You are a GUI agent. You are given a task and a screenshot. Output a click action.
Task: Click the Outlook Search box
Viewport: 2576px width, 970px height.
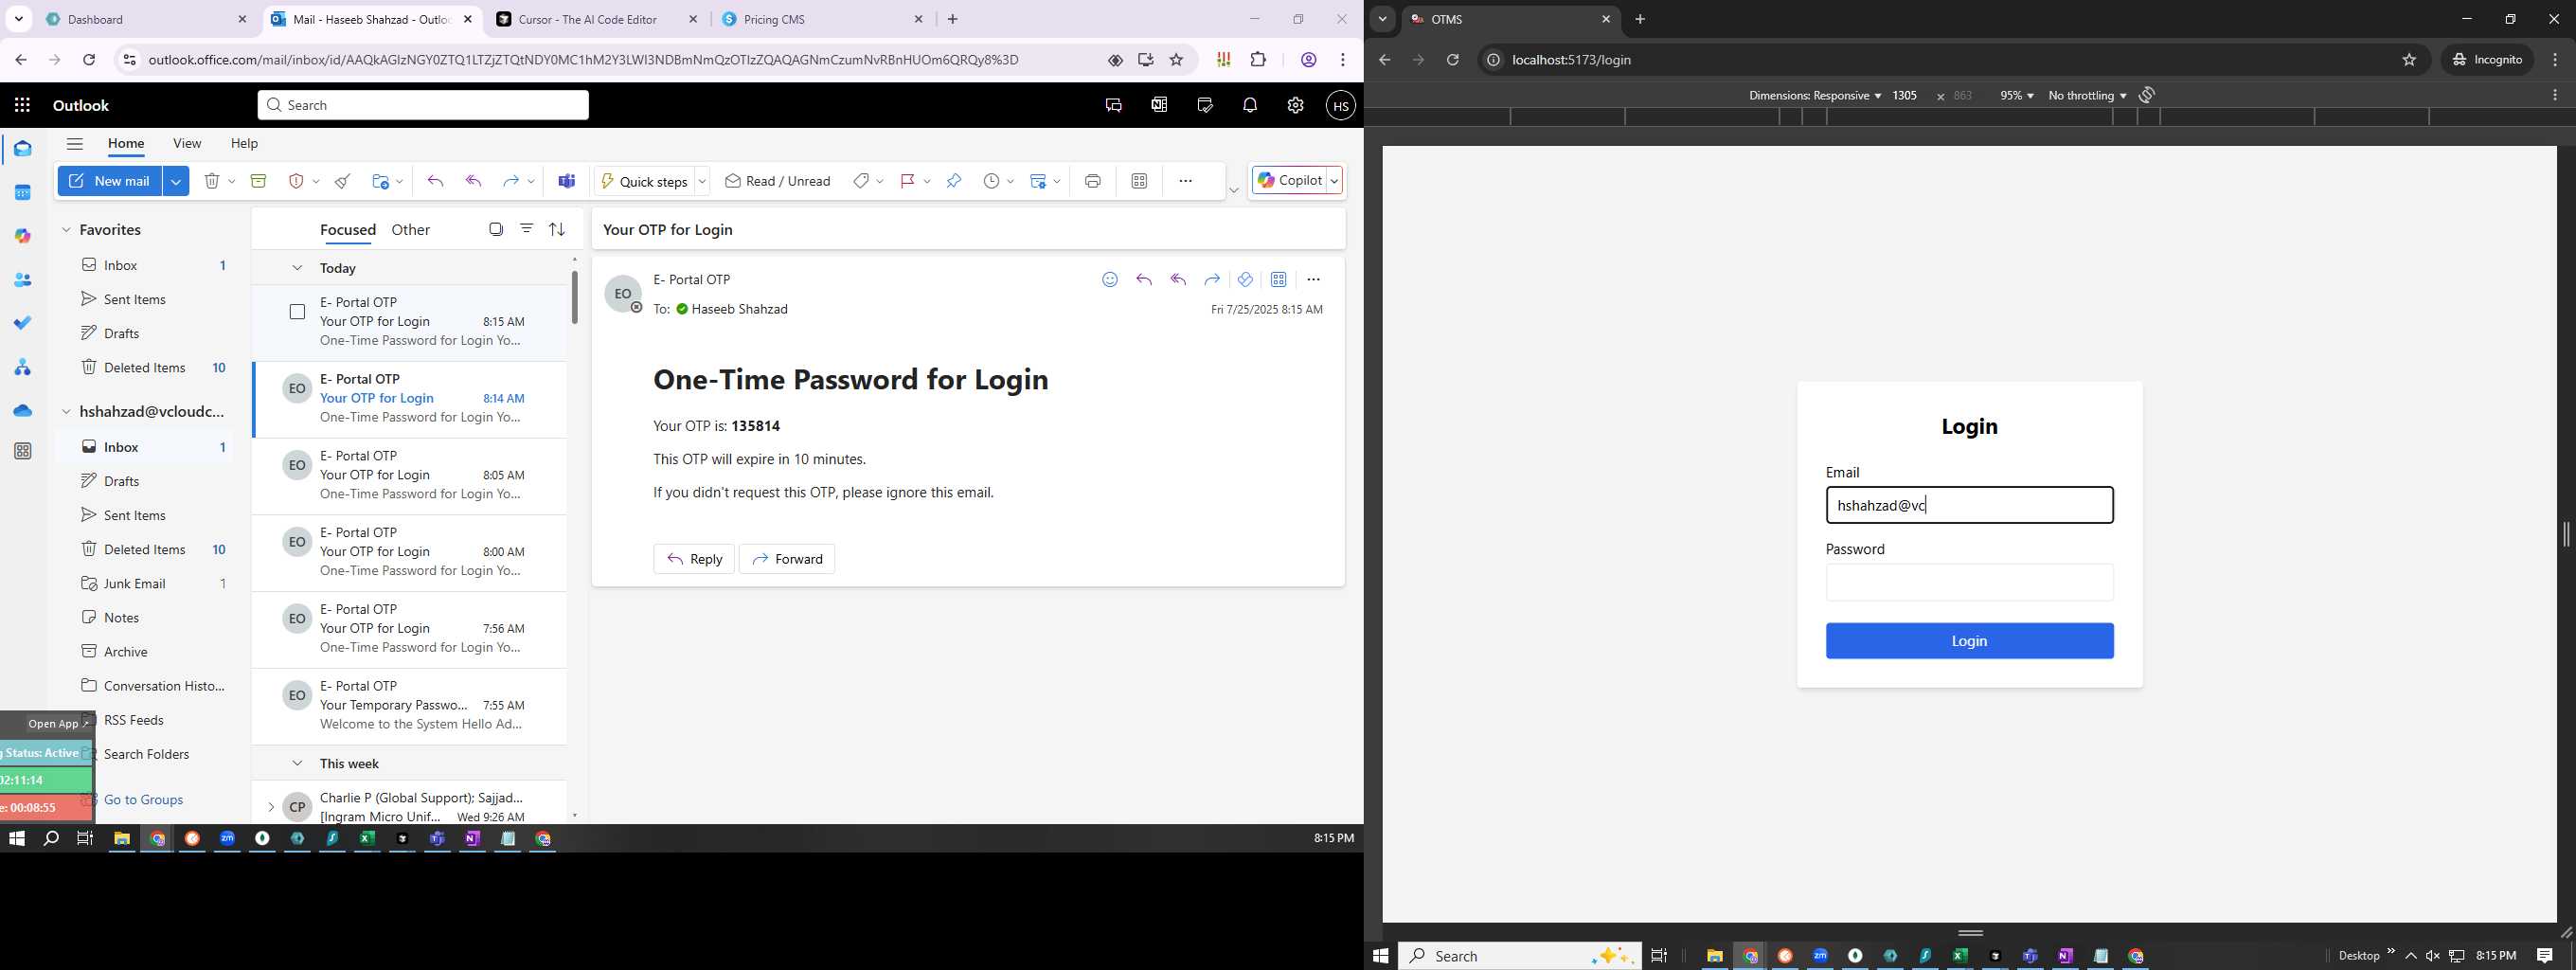pyautogui.click(x=423, y=105)
